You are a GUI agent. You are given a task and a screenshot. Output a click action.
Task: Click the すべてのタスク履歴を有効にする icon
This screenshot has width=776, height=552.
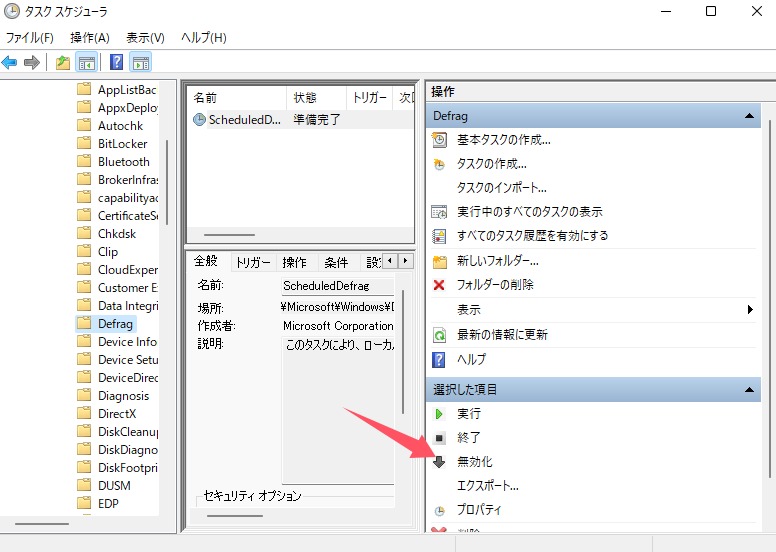(439, 236)
